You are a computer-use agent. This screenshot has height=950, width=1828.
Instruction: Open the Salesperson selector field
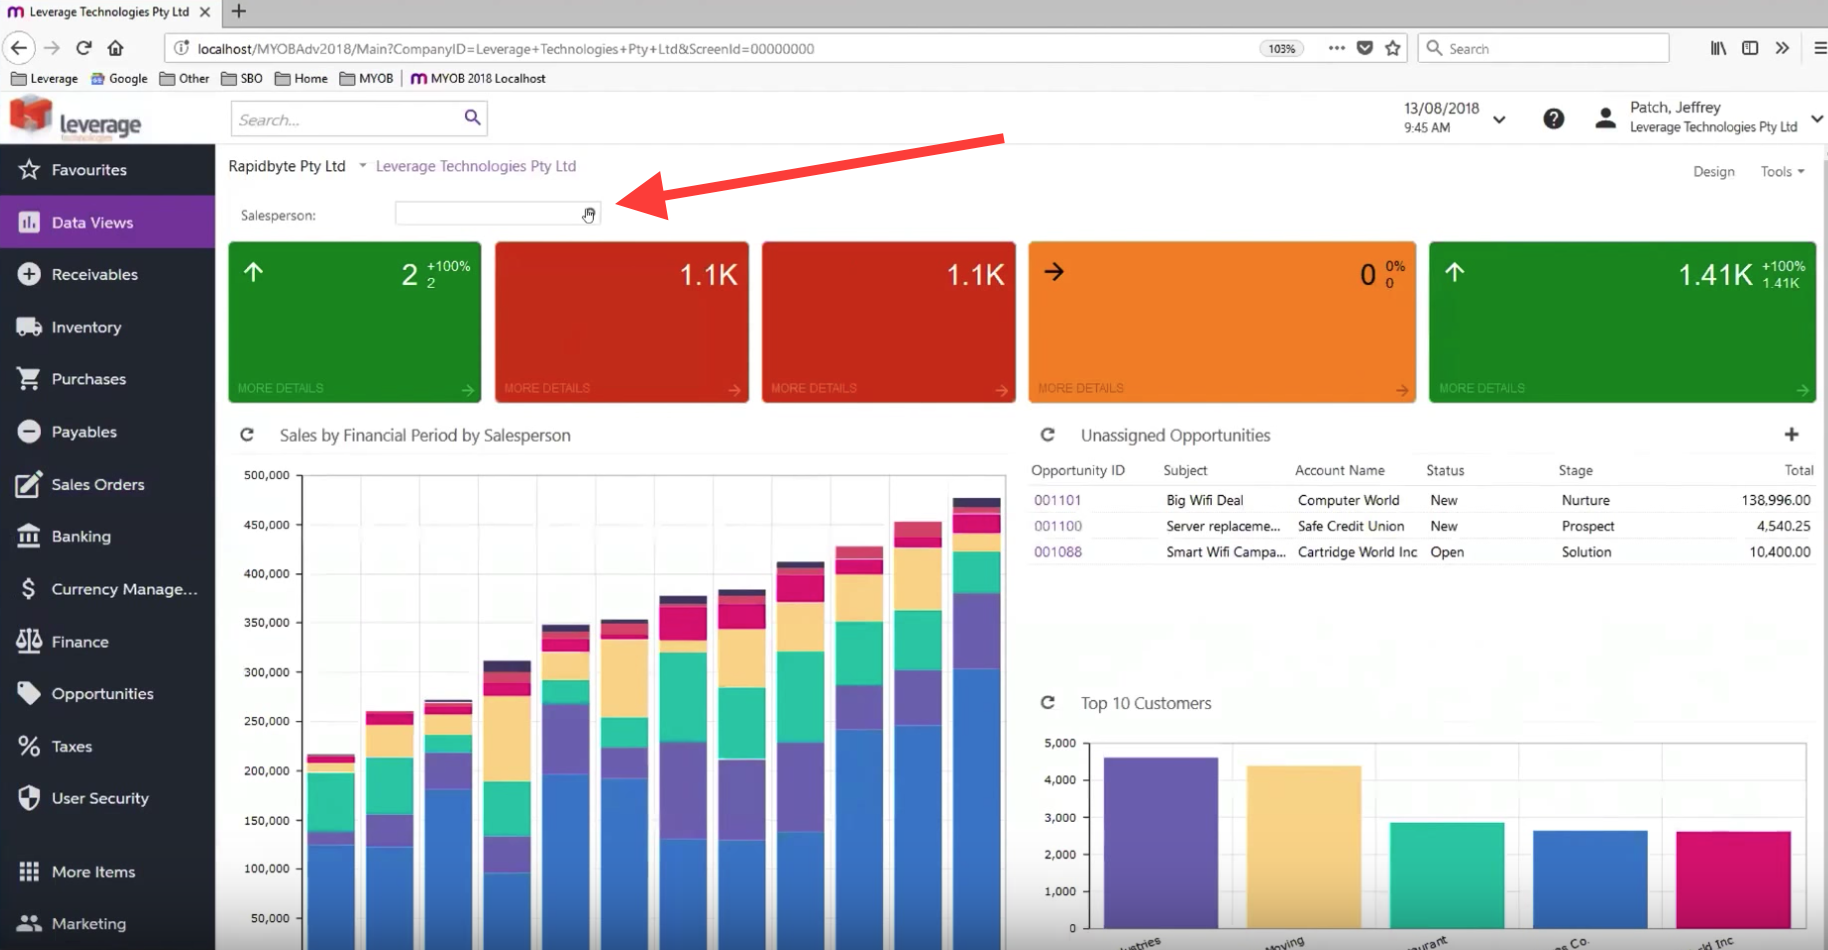pos(497,214)
